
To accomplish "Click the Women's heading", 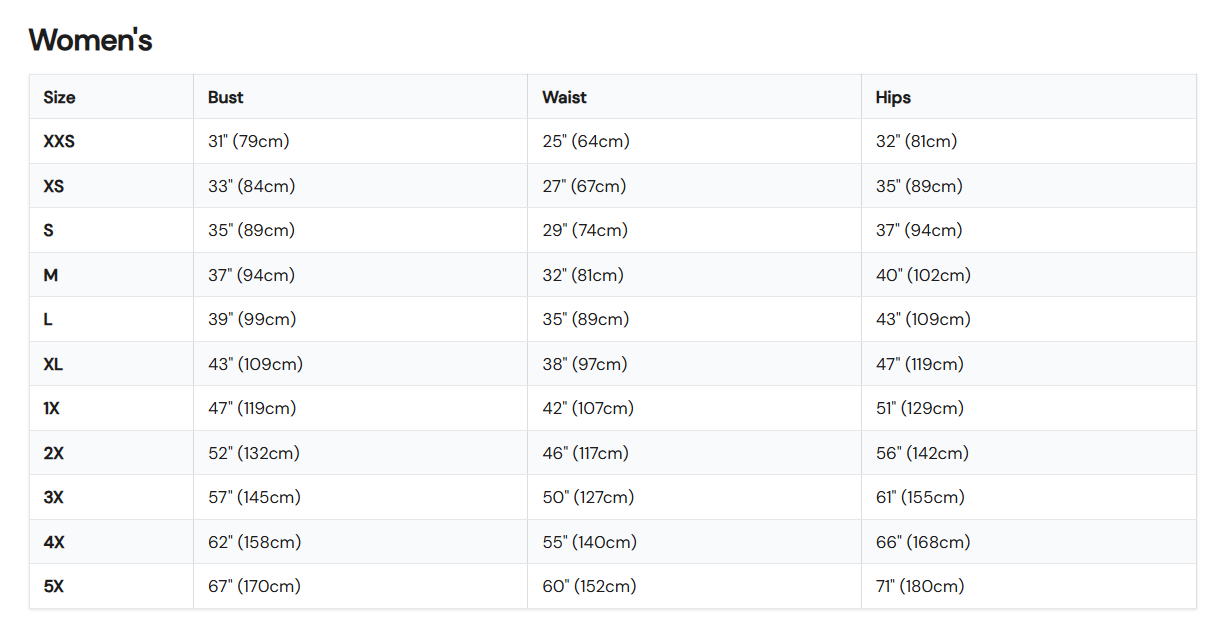I will pyautogui.click(x=90, y=40).
